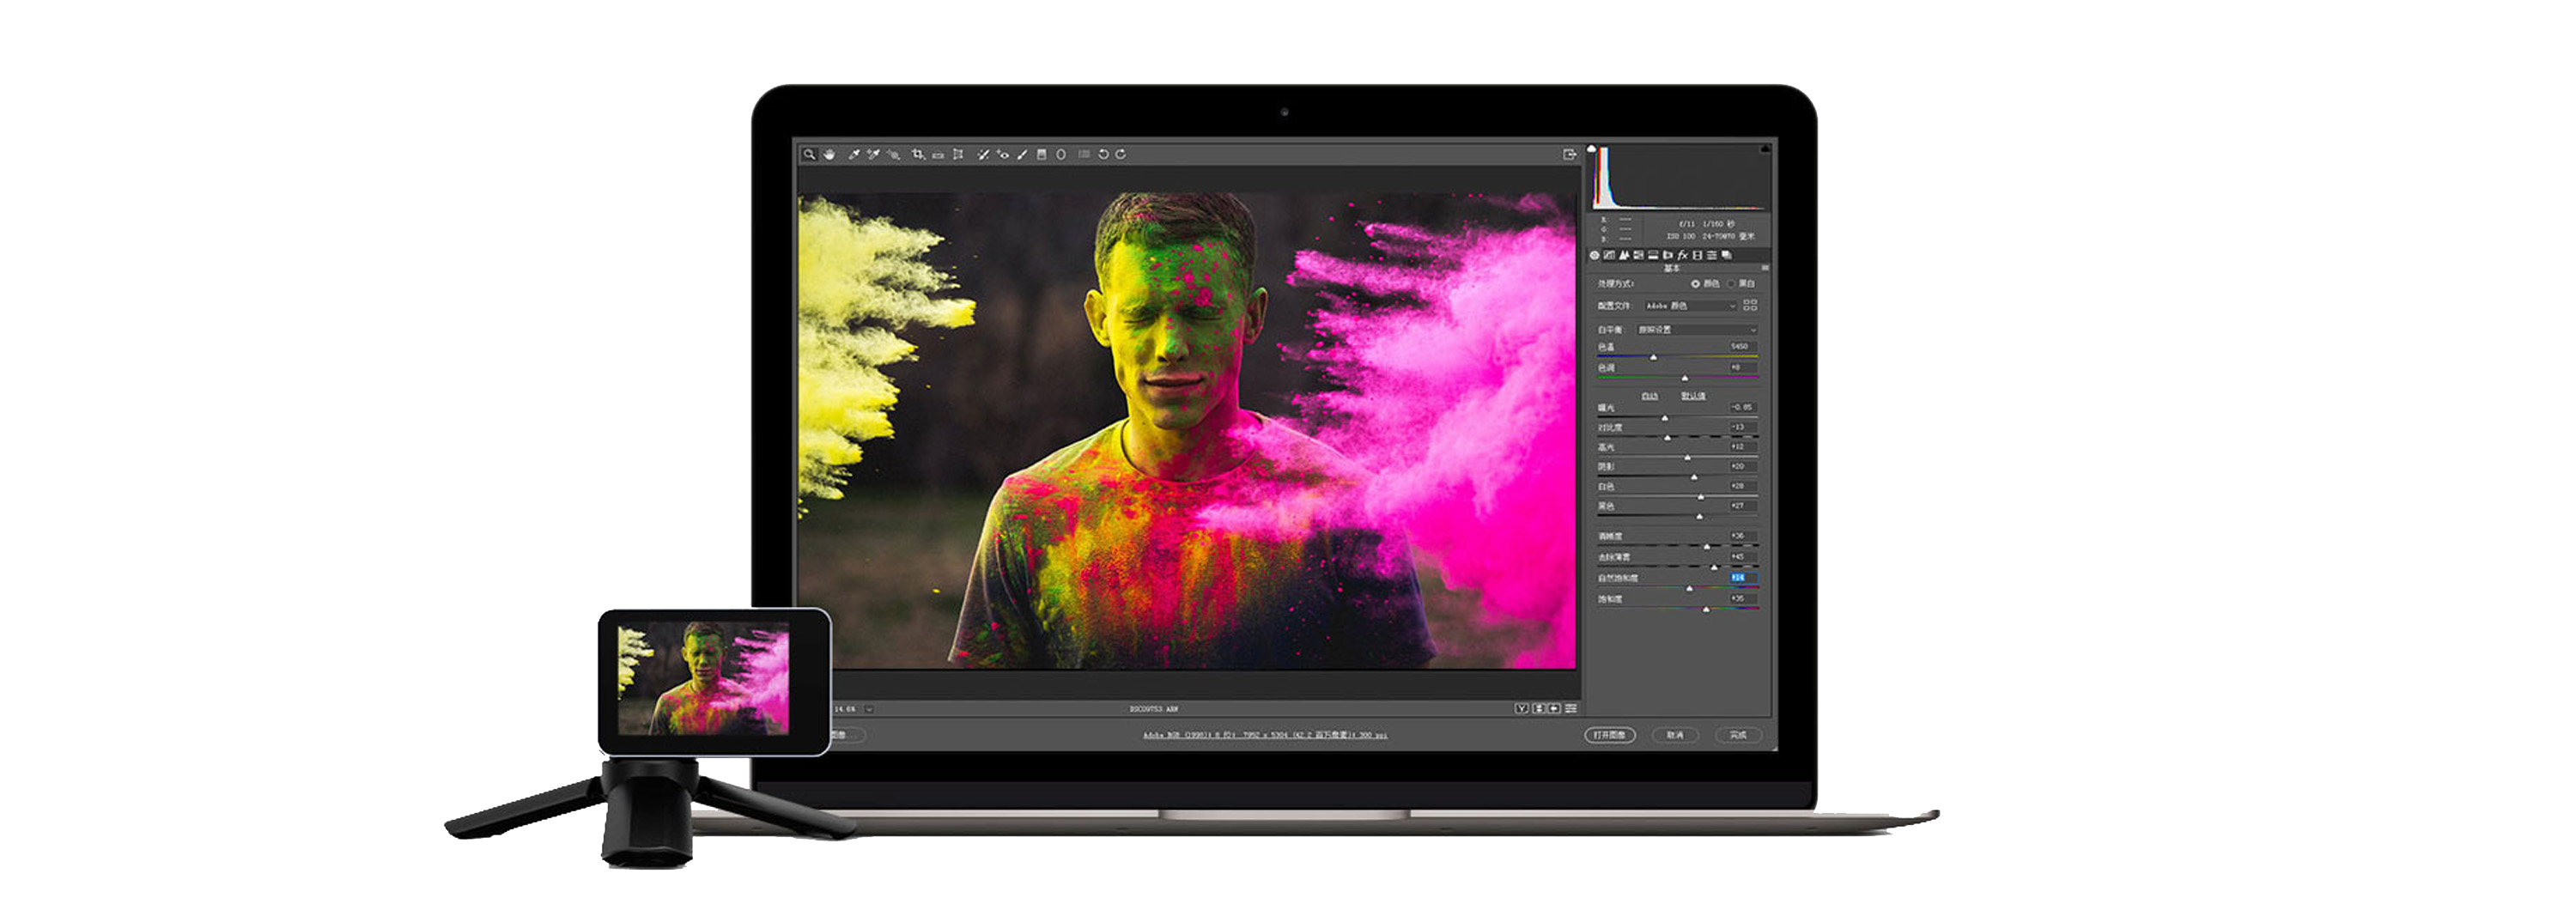Open the Adobe Color profile dropdown
2576x910 pixels.
pos(1692,306)
